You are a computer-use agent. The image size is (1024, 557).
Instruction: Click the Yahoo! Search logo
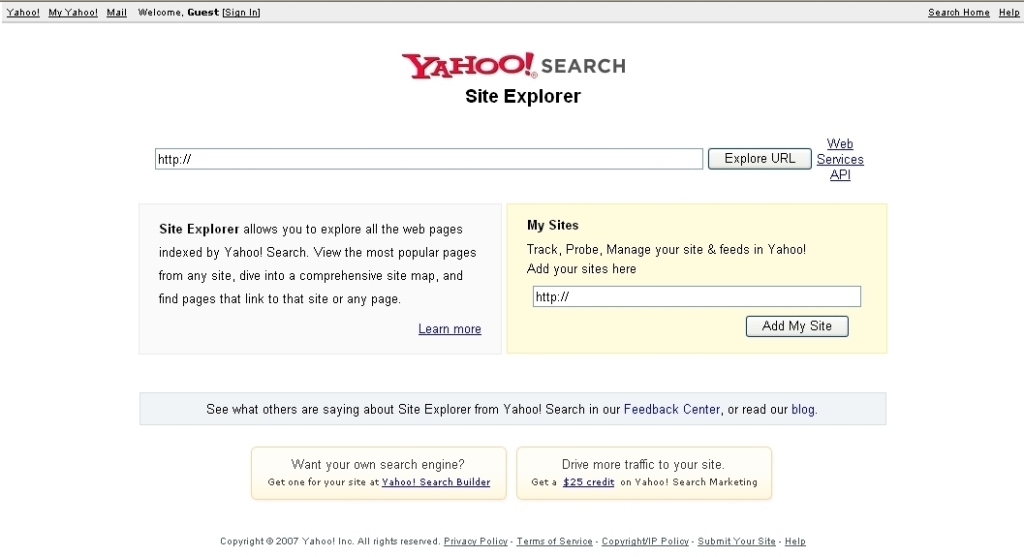(513, 66)
